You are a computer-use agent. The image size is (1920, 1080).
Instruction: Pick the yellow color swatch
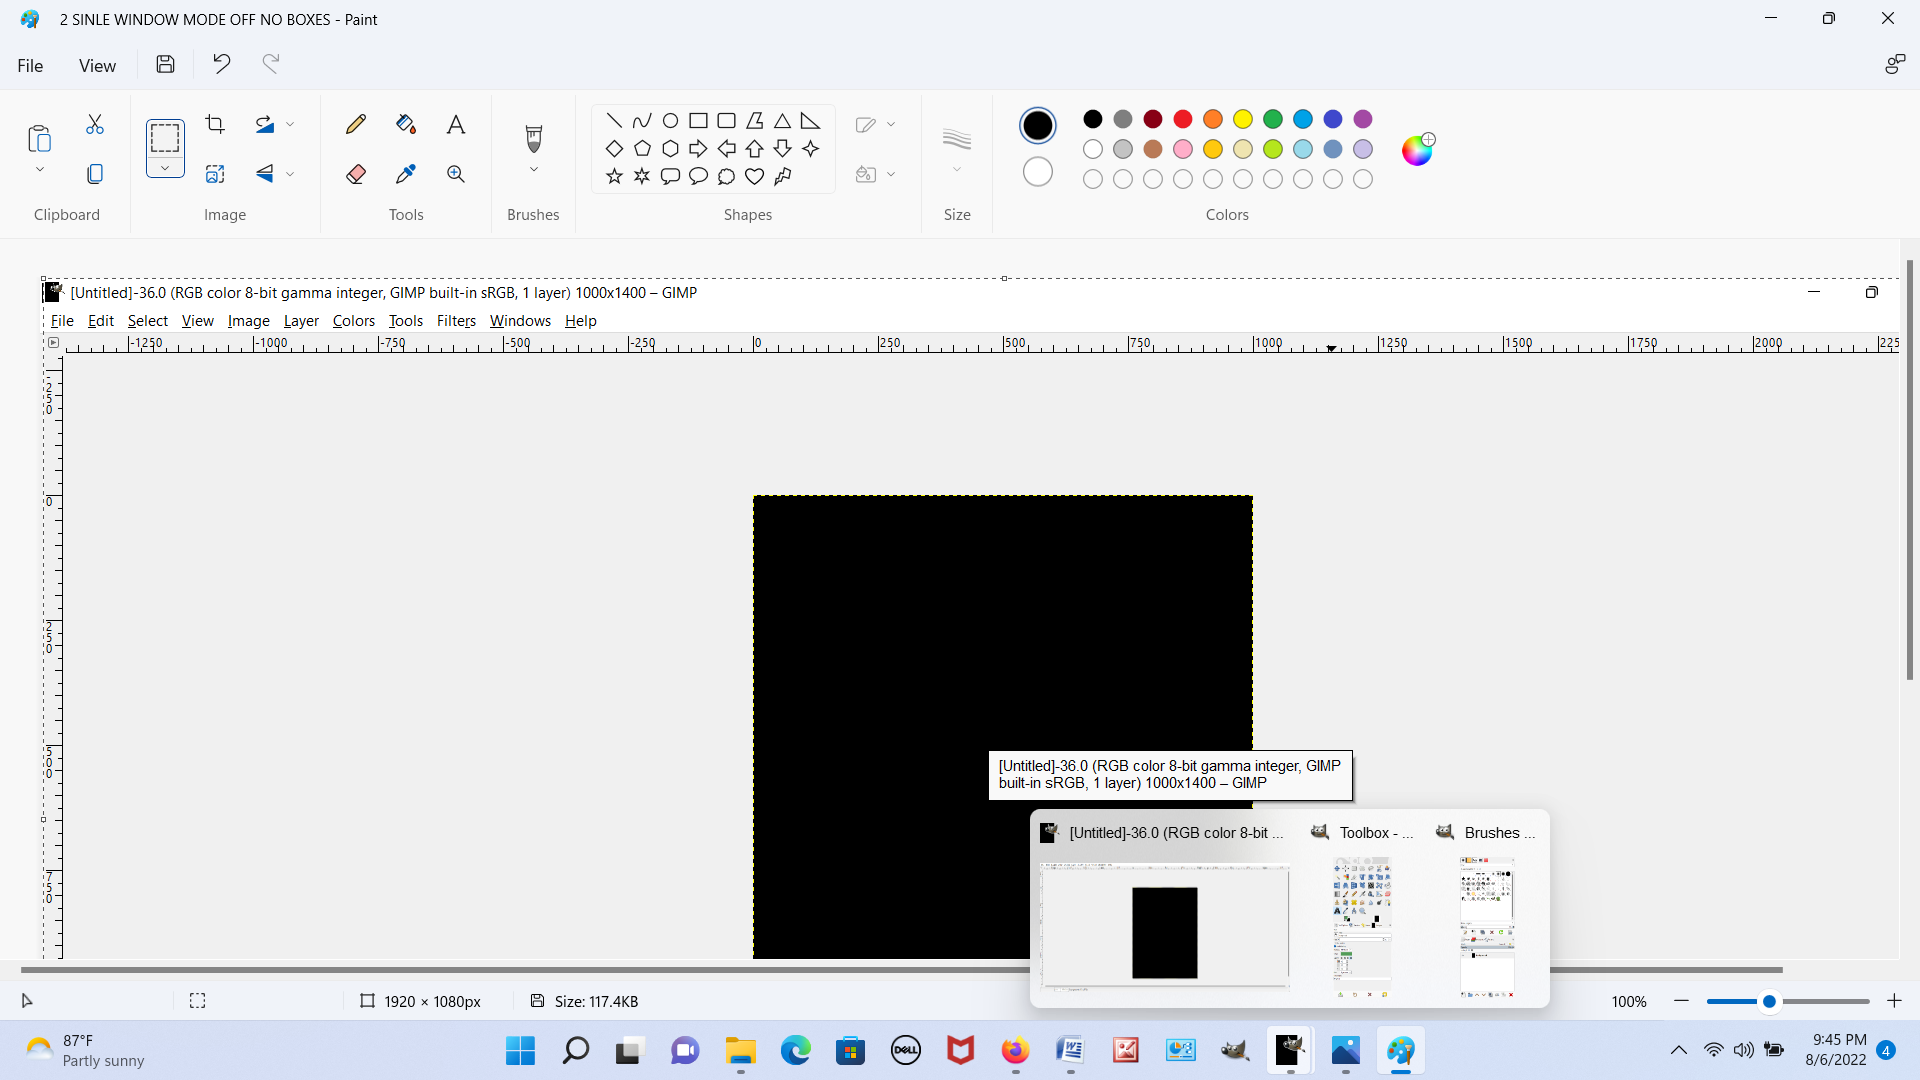[x=1243, y=119]
